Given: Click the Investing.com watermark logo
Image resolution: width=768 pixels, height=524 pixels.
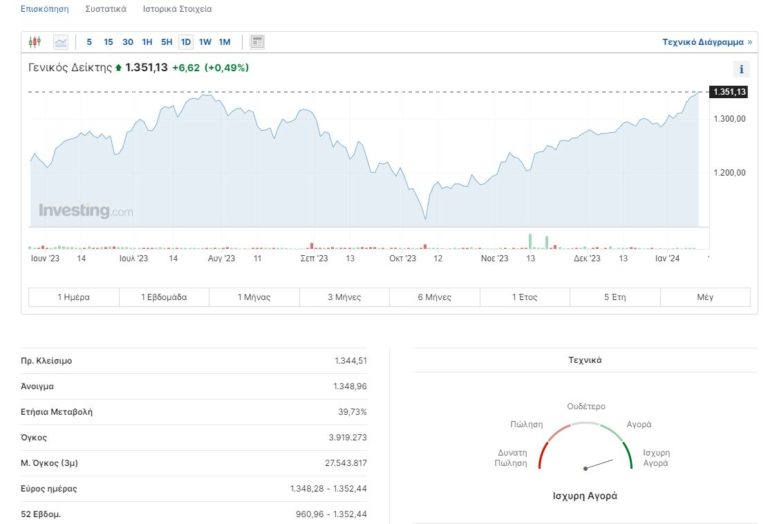Looking at the screenshot, I should click(x=85, y=211).
